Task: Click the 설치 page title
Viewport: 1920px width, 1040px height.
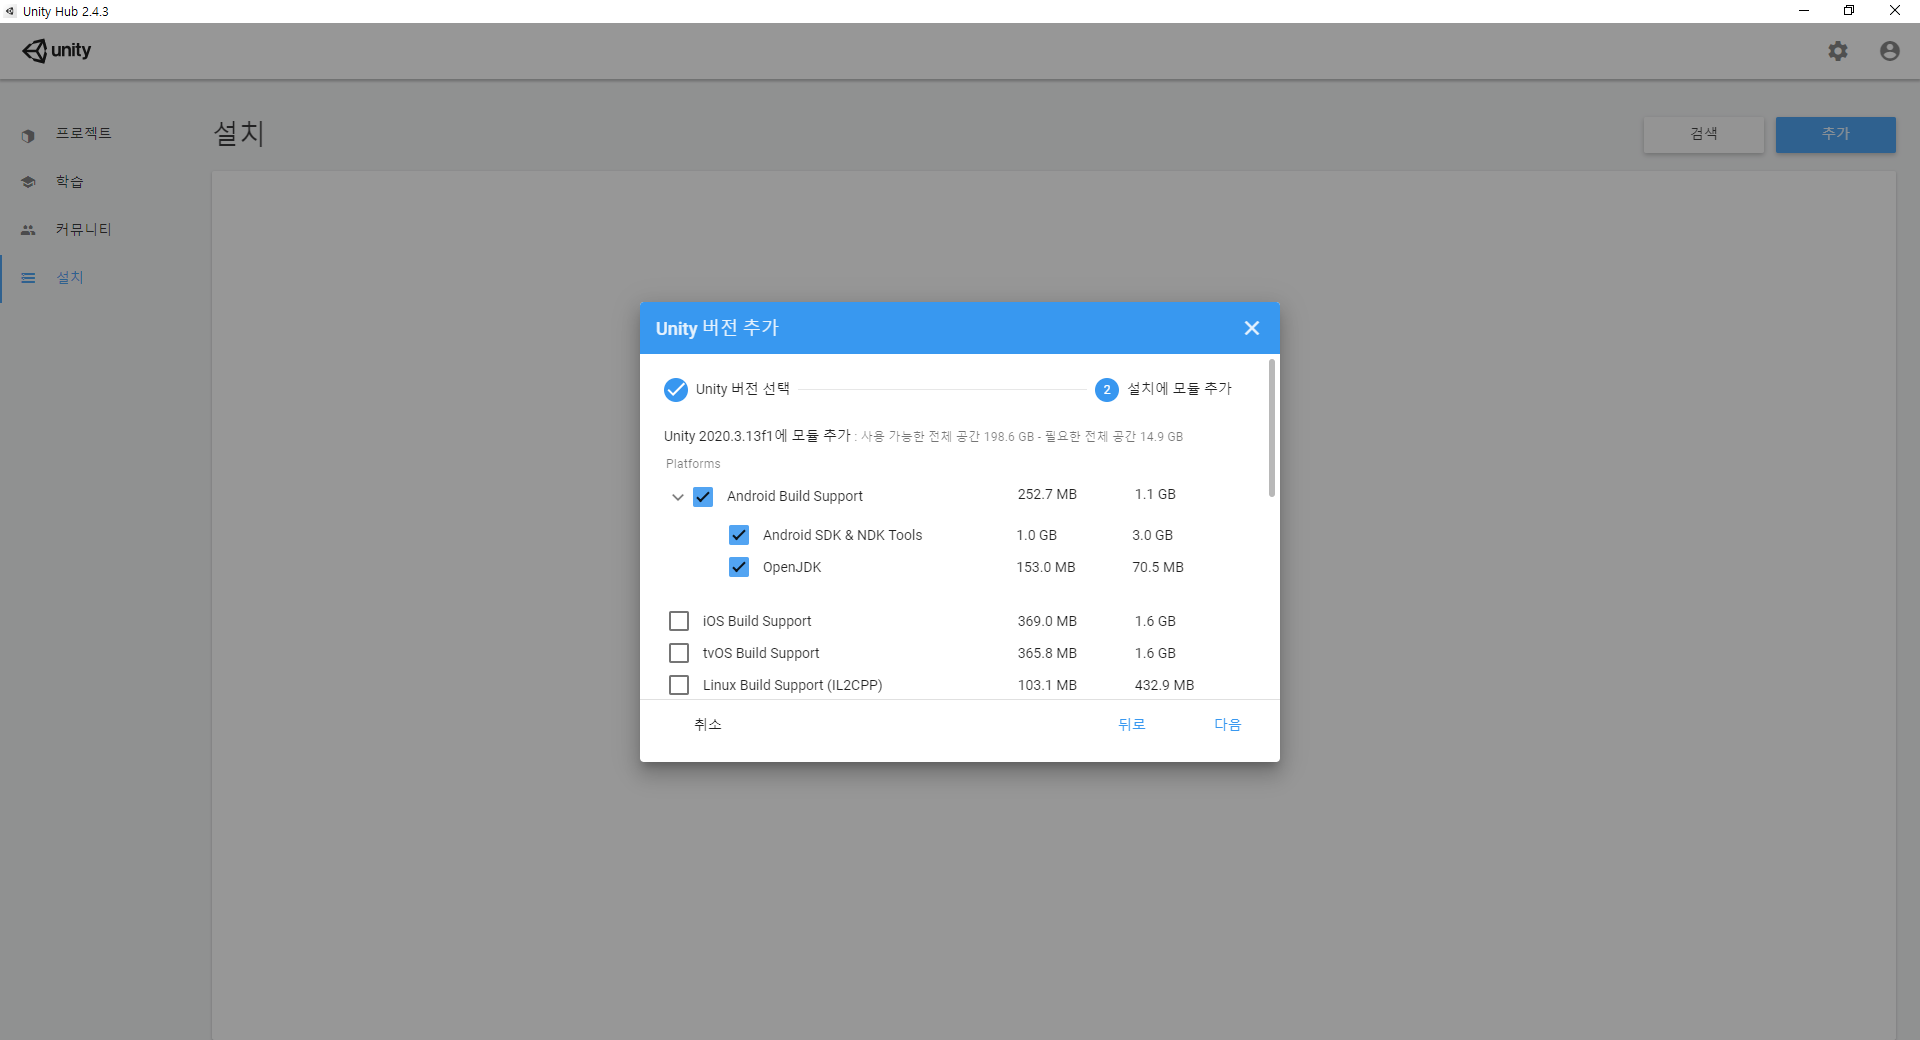Action: (x=239, y=133)
